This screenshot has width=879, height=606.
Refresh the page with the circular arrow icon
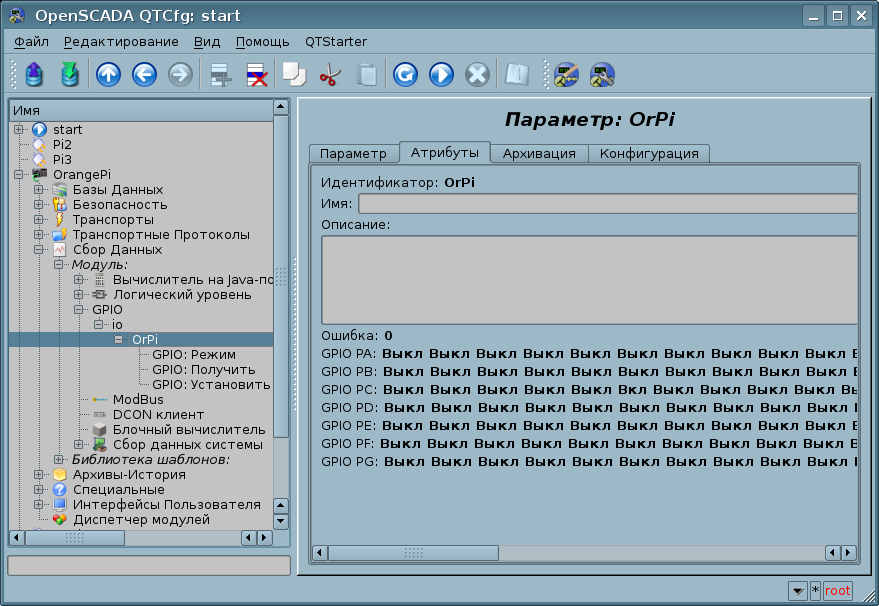(x=405, y=74)
